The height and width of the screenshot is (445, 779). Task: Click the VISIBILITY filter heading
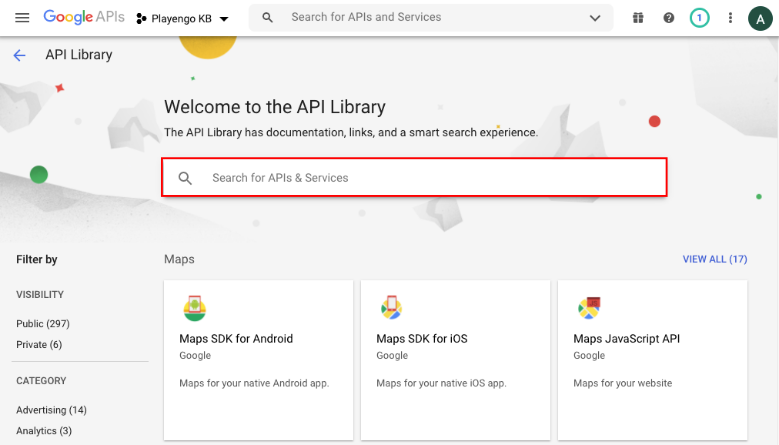[40, 295]
